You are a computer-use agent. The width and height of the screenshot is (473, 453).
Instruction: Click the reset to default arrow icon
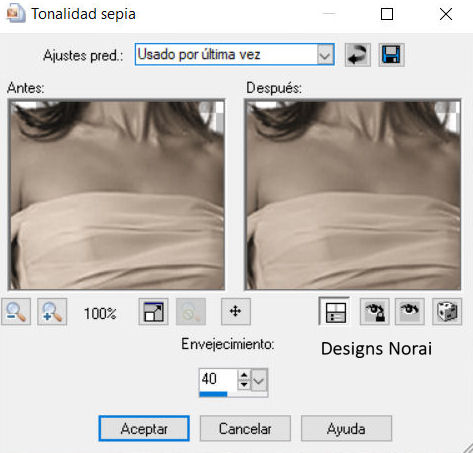click(x=357, y=55)
